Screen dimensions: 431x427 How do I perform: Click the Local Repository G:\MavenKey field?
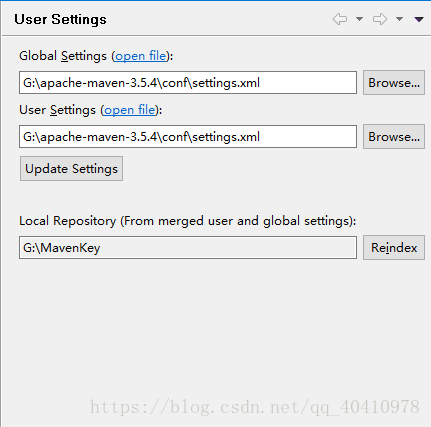tap(188, 247)
